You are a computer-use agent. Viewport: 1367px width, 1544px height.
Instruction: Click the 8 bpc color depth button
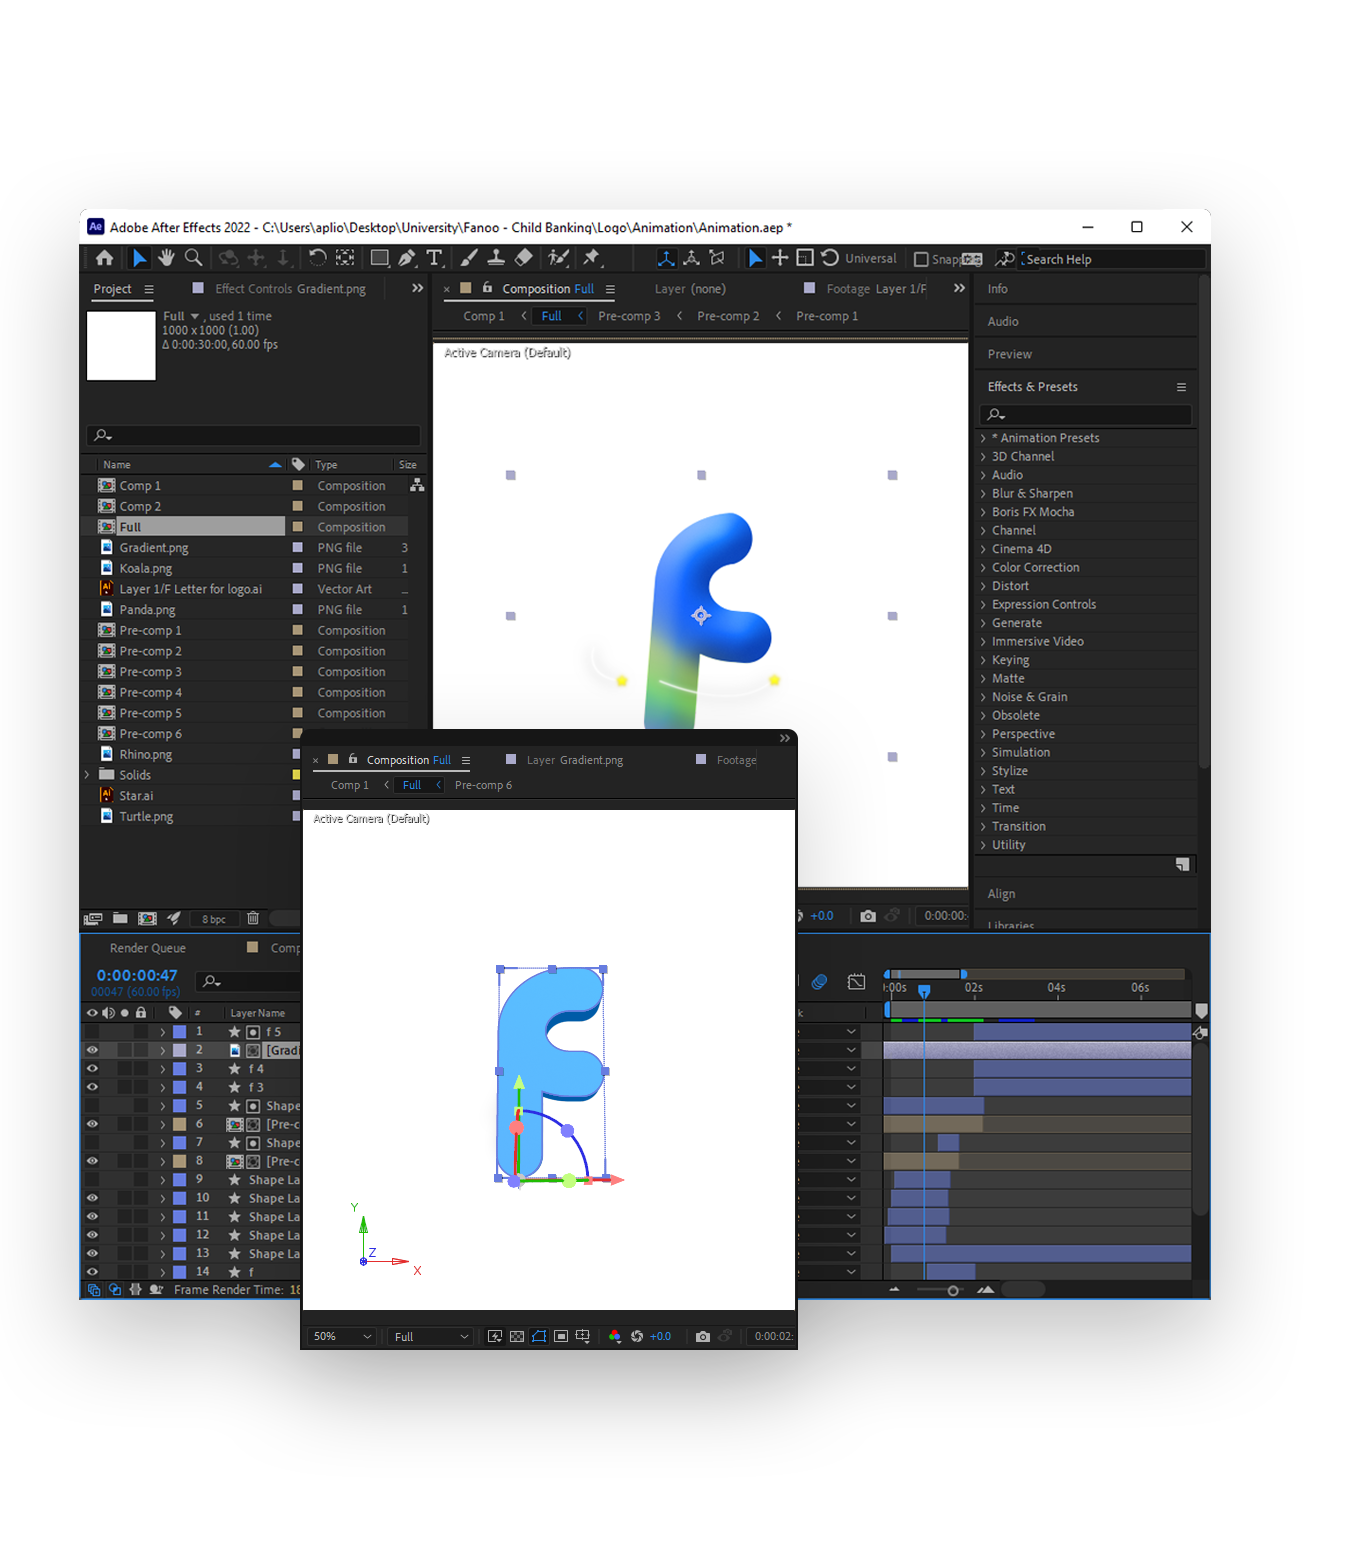(214, 919)
